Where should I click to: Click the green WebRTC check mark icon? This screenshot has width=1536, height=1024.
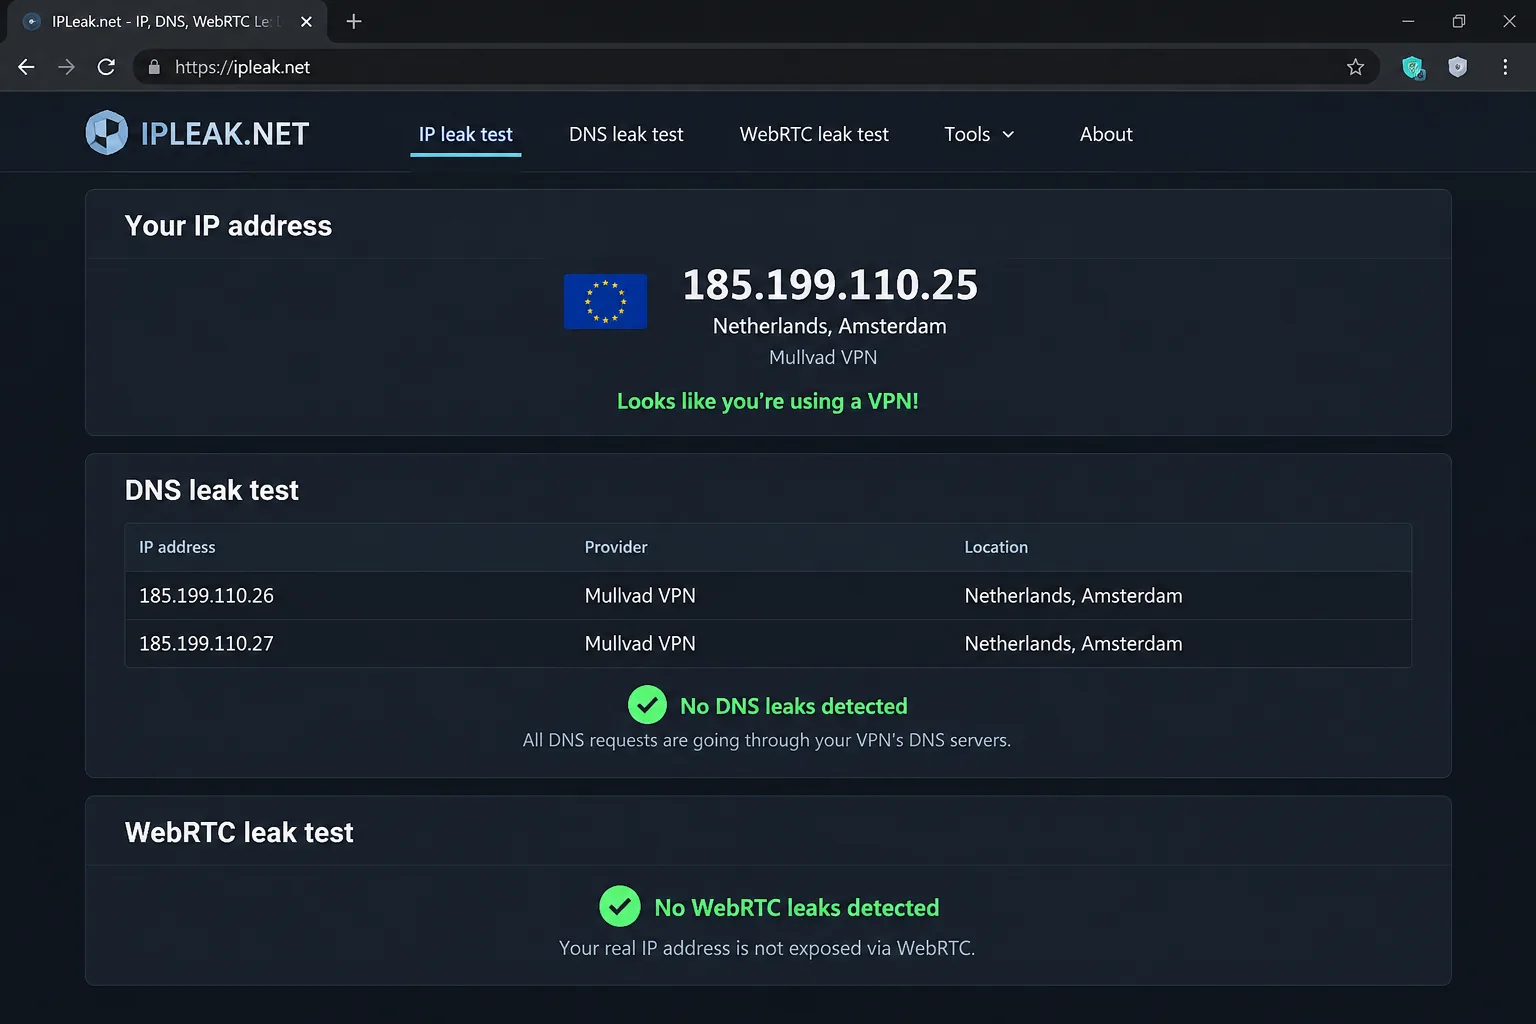620,907
